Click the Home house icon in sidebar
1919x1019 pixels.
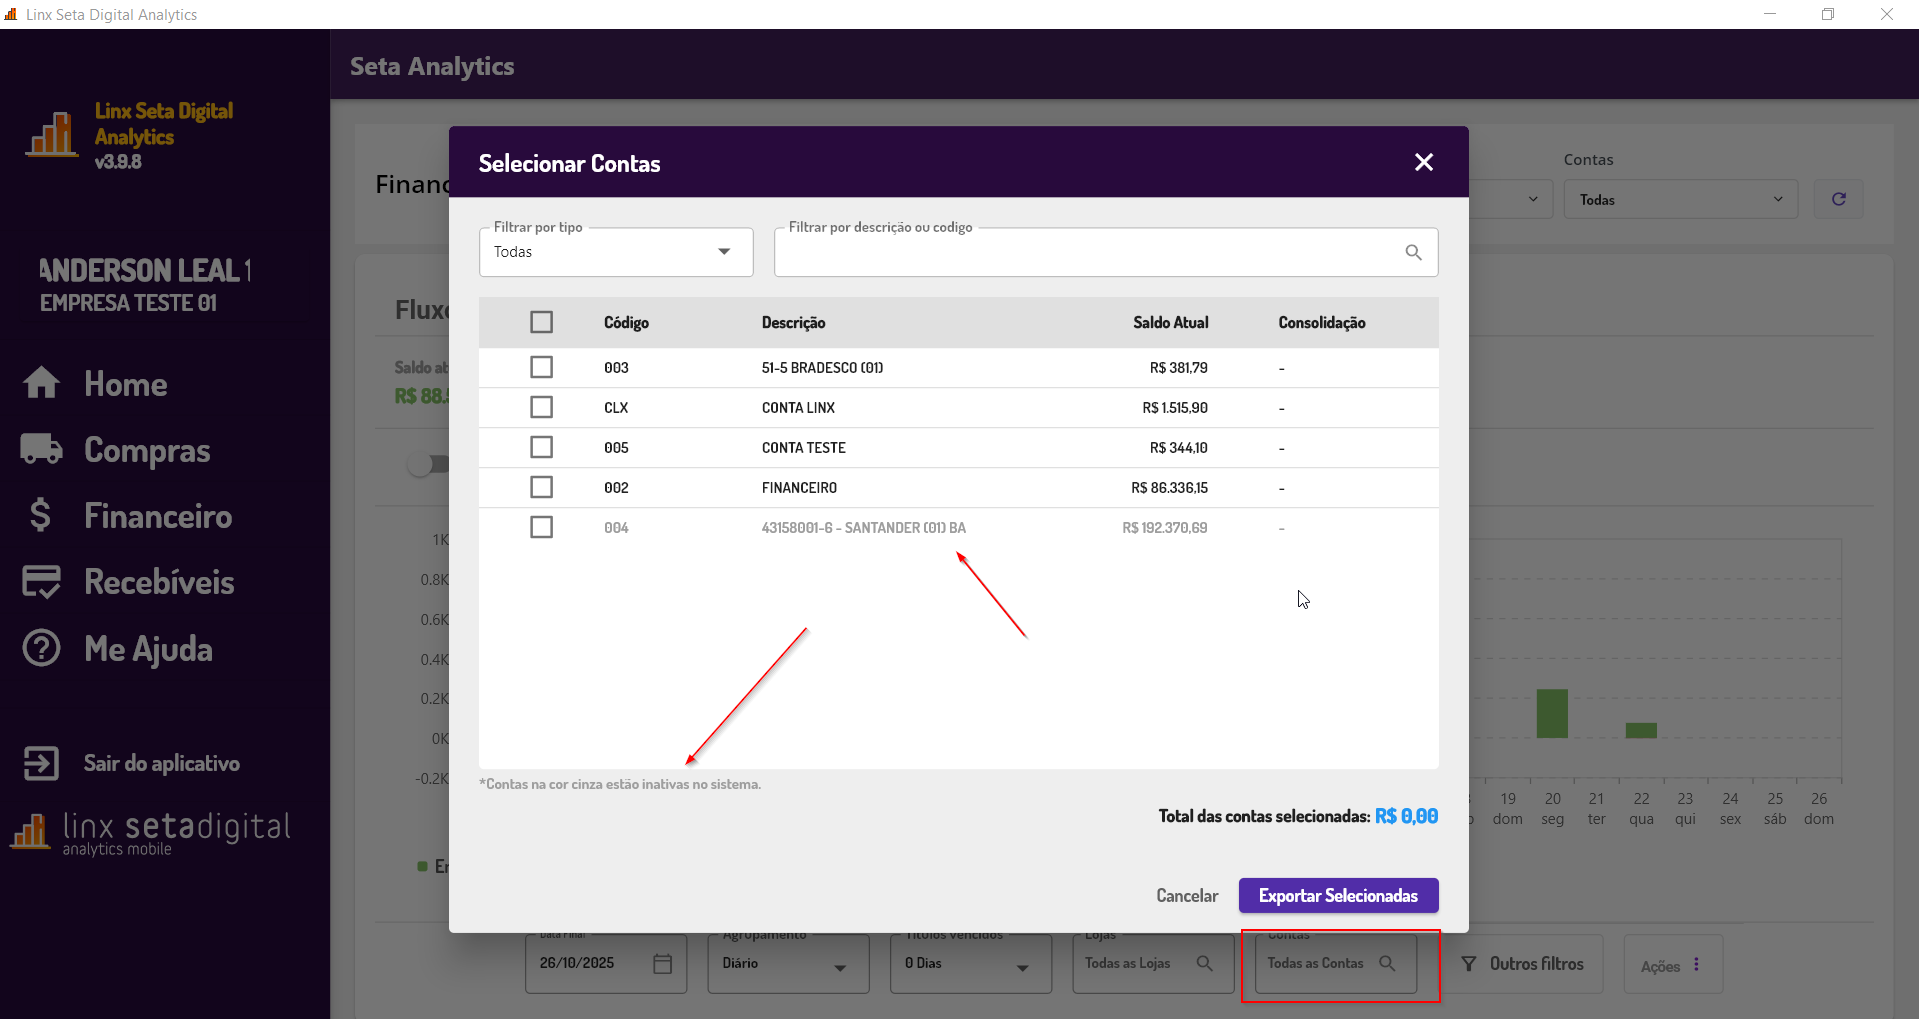tap(42, 383)
